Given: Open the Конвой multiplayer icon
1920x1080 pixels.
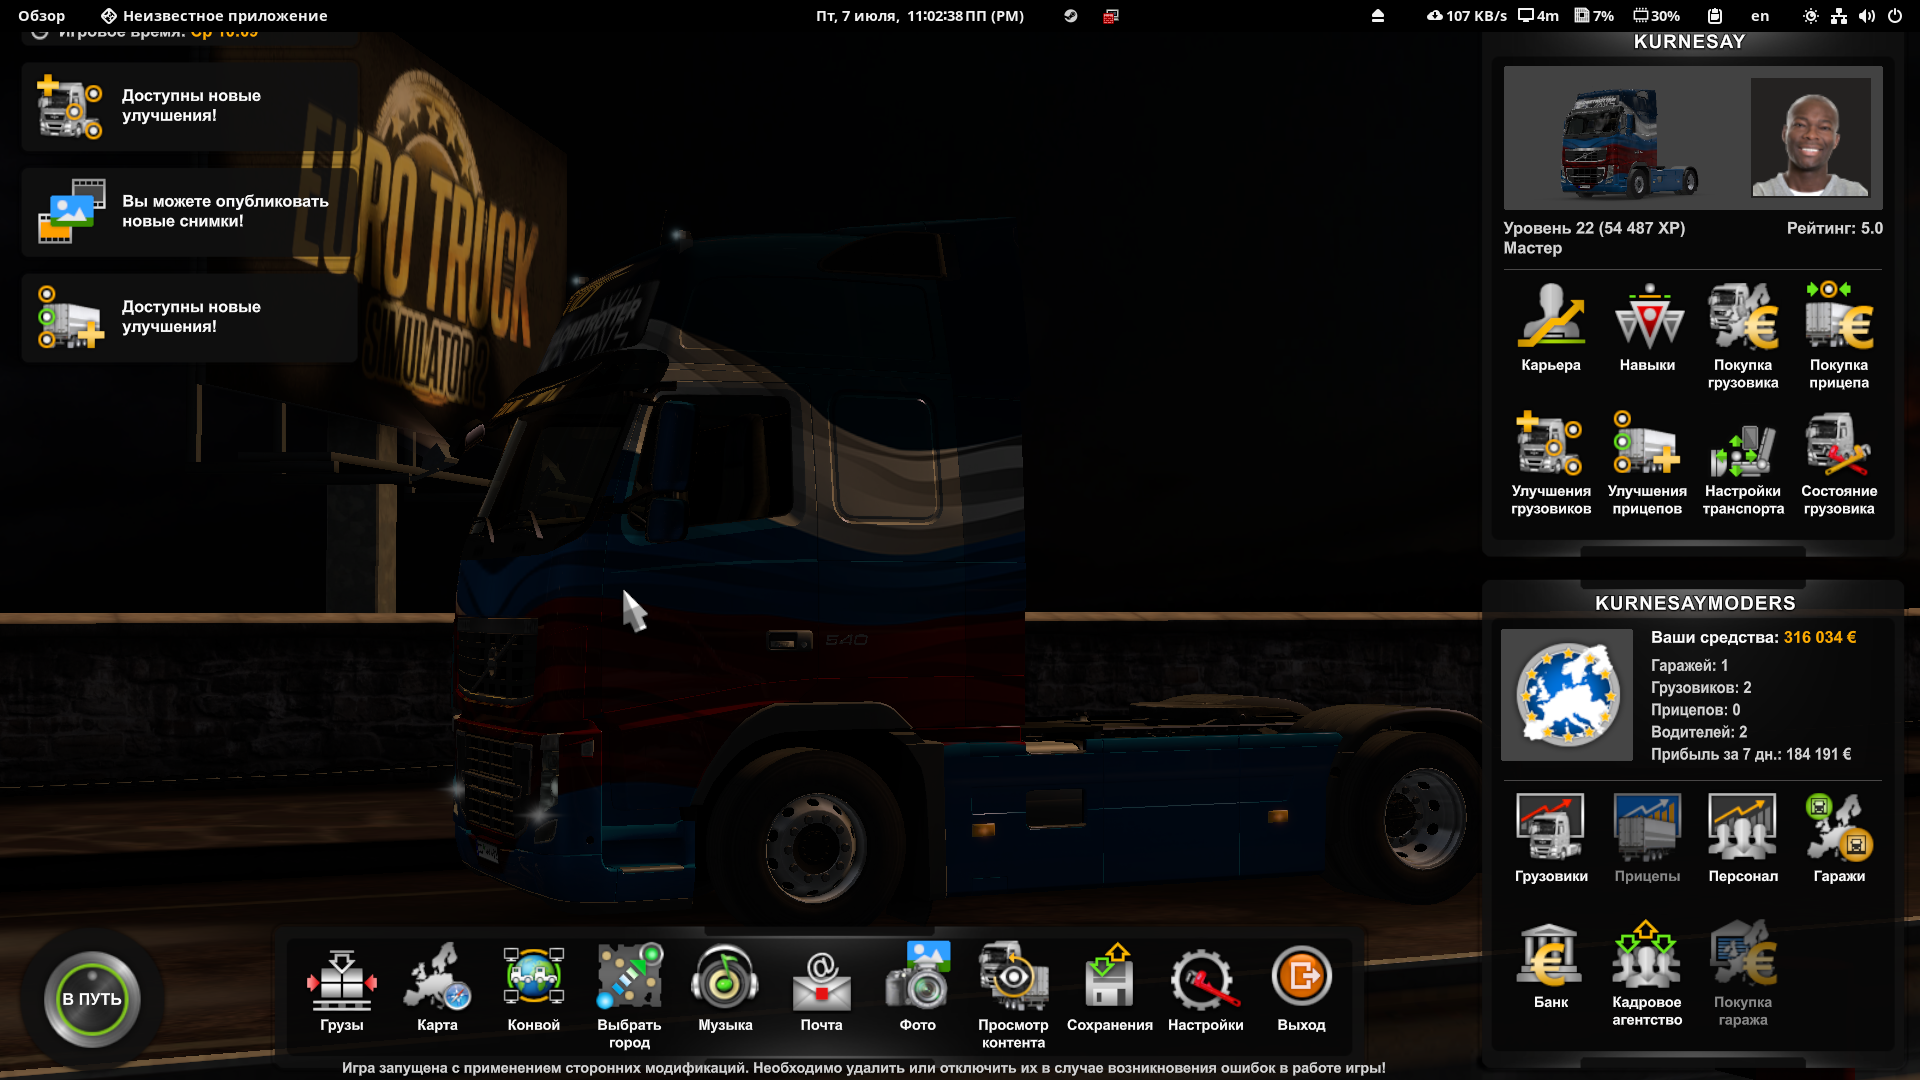Looking at the screenshot, I should tap(533, 977).
